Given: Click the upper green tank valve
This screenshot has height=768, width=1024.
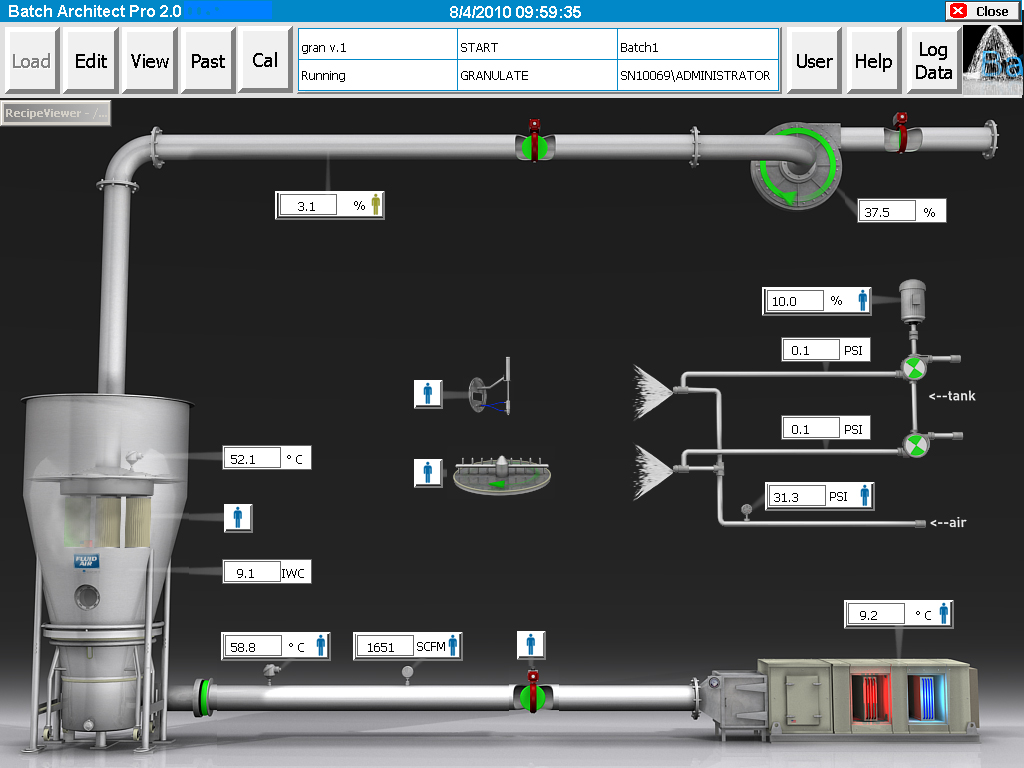Looking at the screenshot, I should click(x=914, y=368).
